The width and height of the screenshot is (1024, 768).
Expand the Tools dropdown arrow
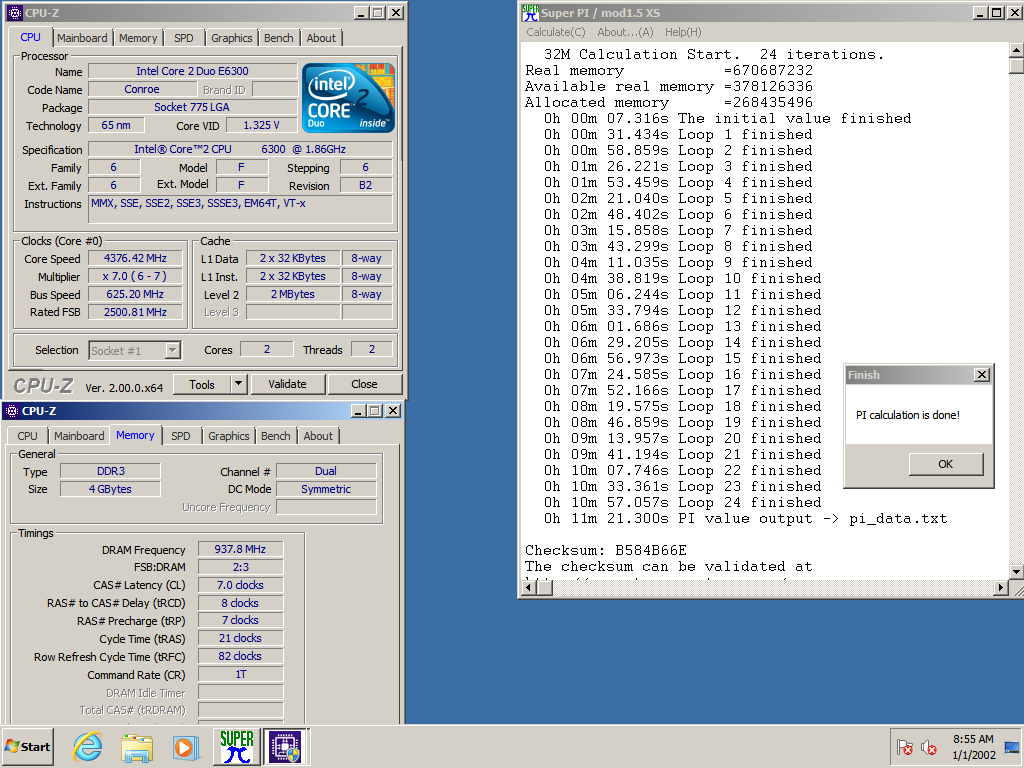pos(238,385)
